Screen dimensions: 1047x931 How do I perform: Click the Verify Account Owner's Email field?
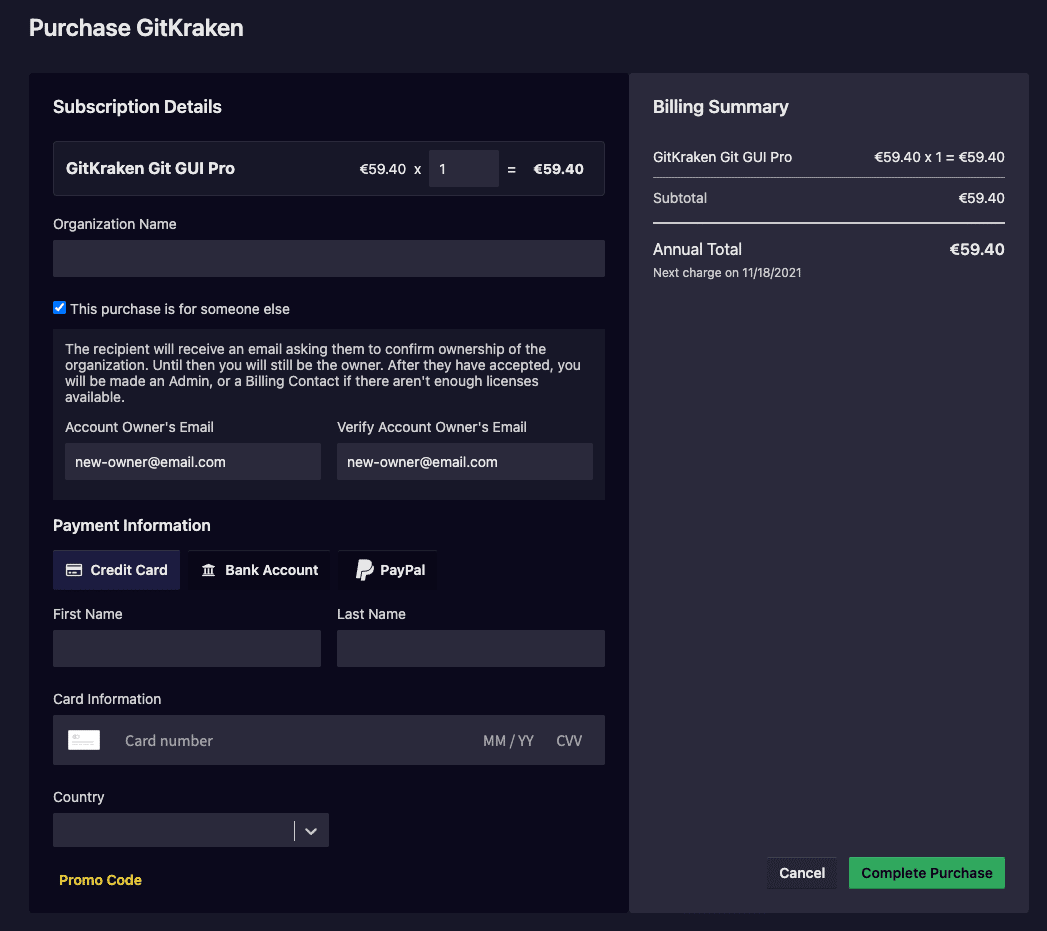point(464,462)
